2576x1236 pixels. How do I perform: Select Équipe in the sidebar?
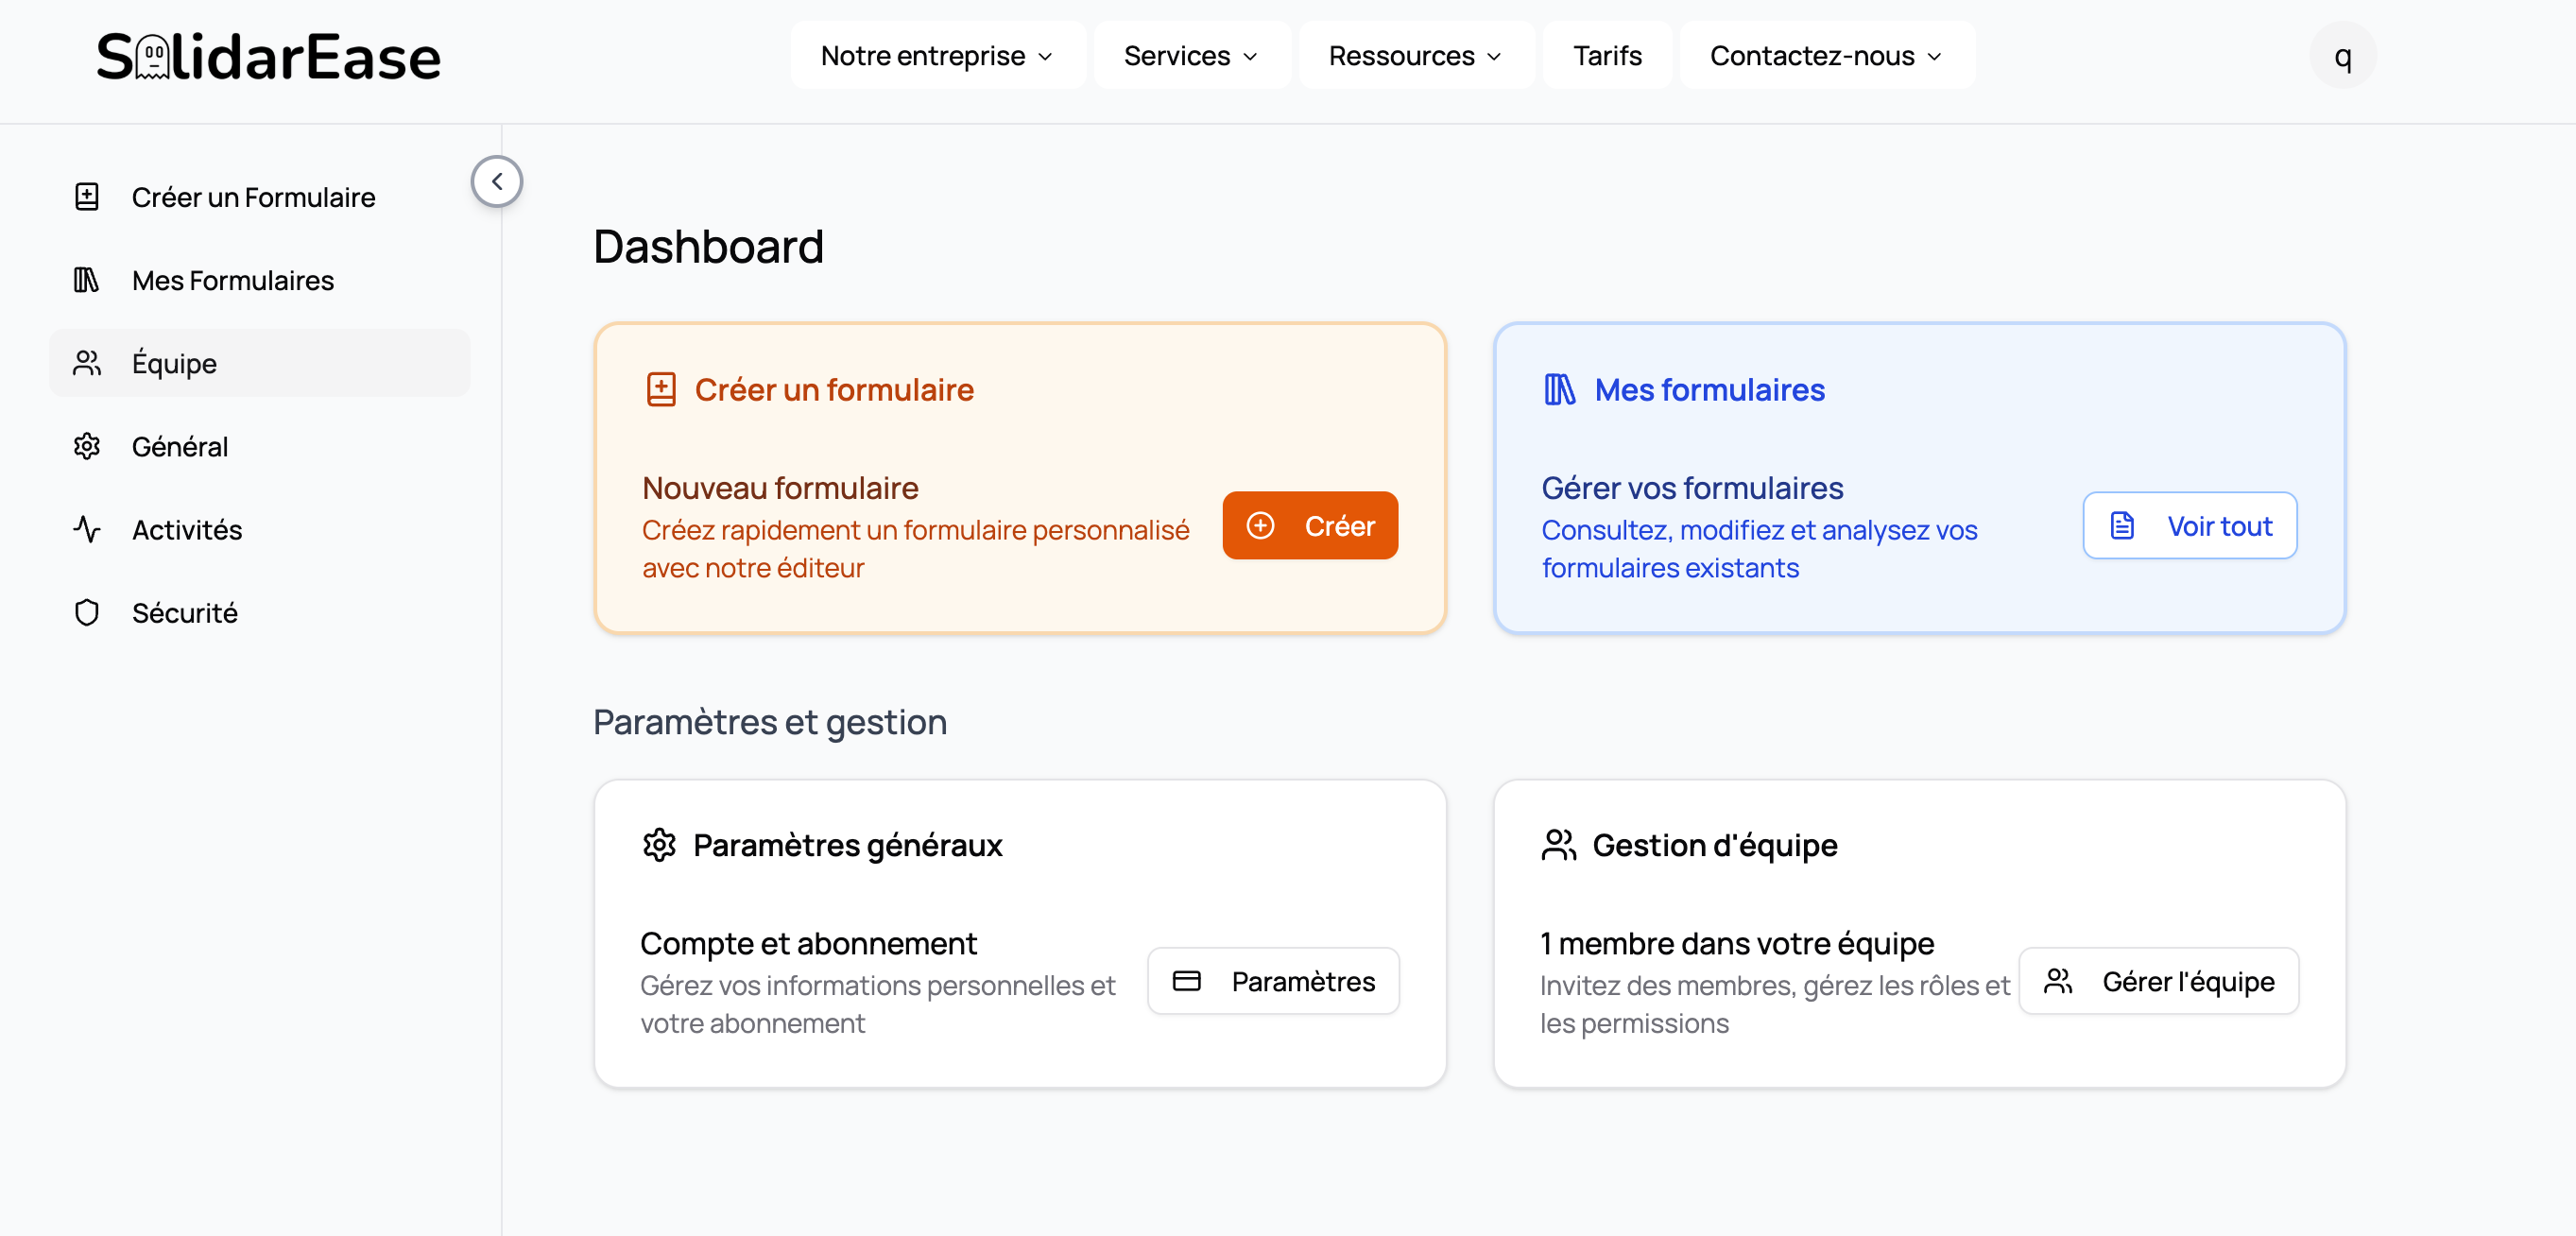[174, 363]
